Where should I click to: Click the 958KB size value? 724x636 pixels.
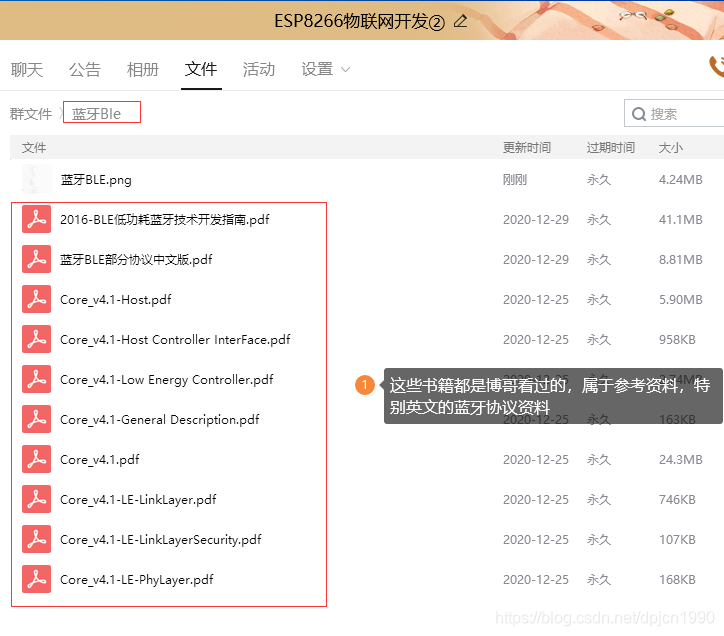point(677,339)
